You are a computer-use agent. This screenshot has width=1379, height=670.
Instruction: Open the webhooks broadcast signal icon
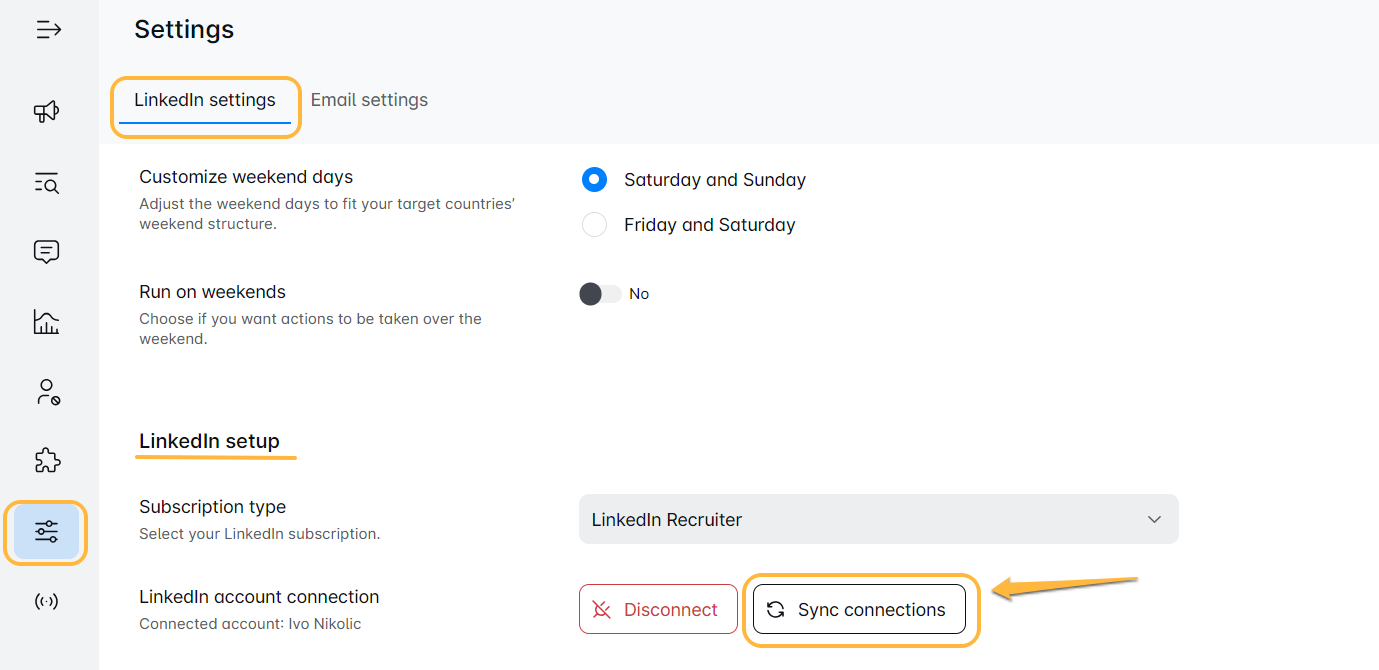click(x=47, y=601)
